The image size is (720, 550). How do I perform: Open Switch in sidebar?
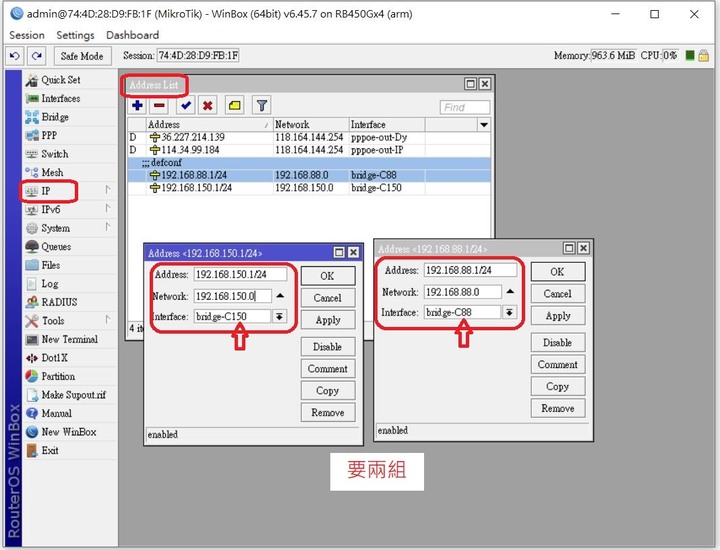[55, 154]
